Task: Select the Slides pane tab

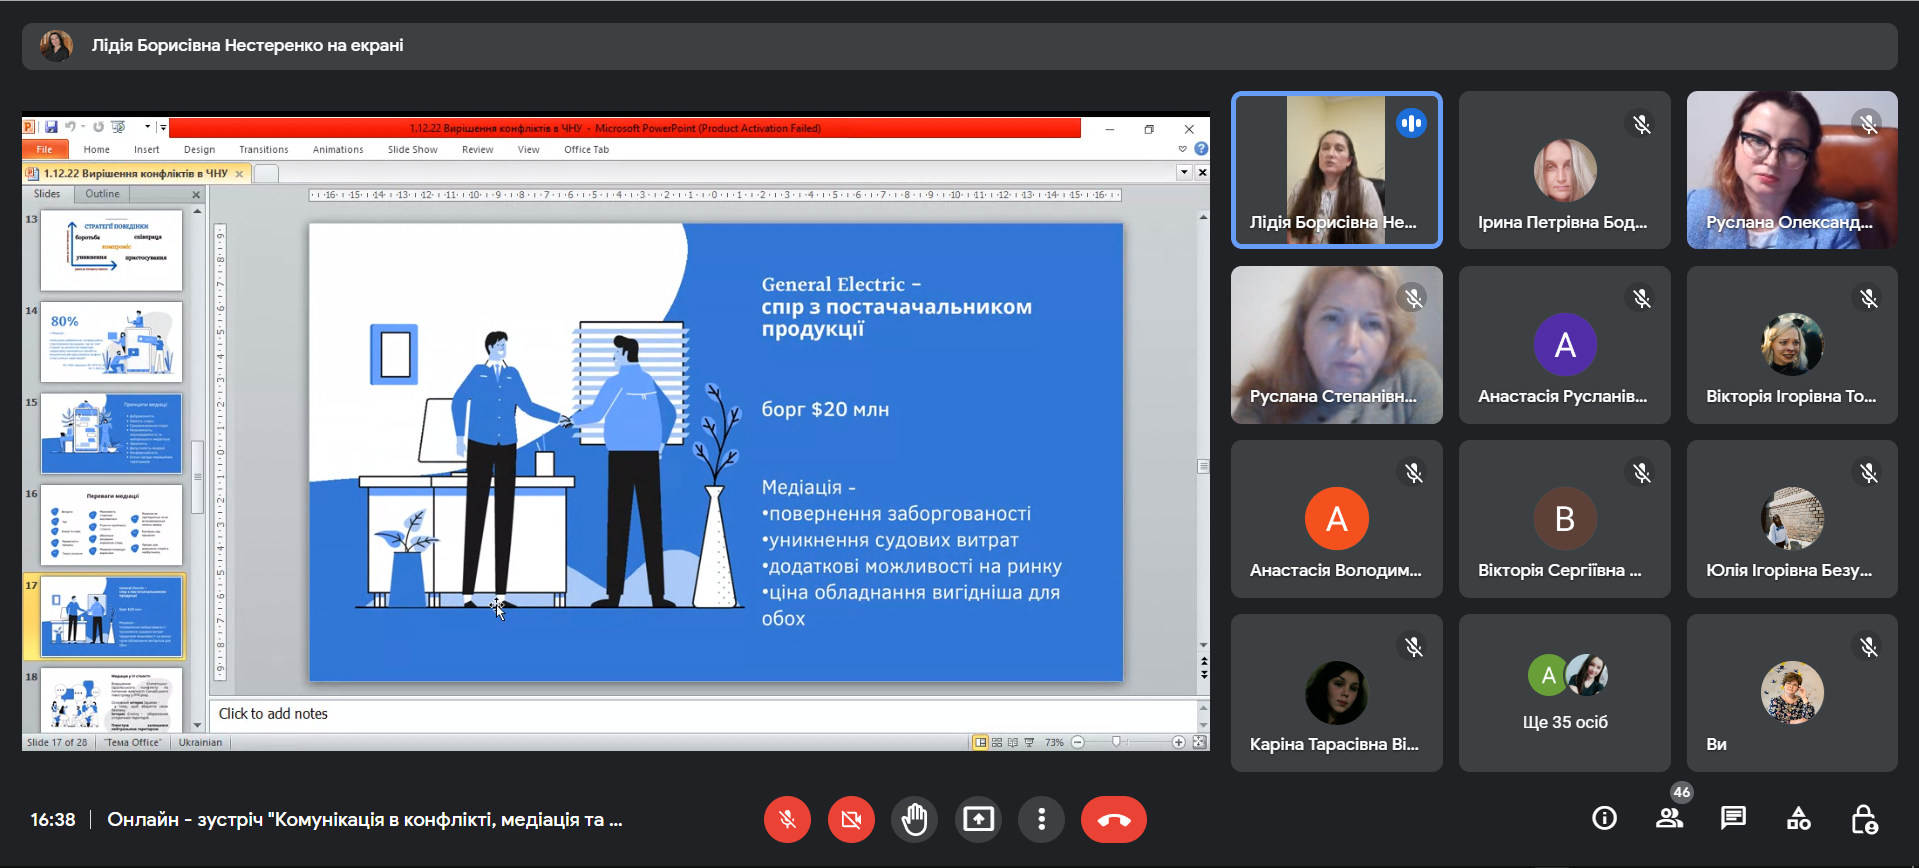Action: 47,194
